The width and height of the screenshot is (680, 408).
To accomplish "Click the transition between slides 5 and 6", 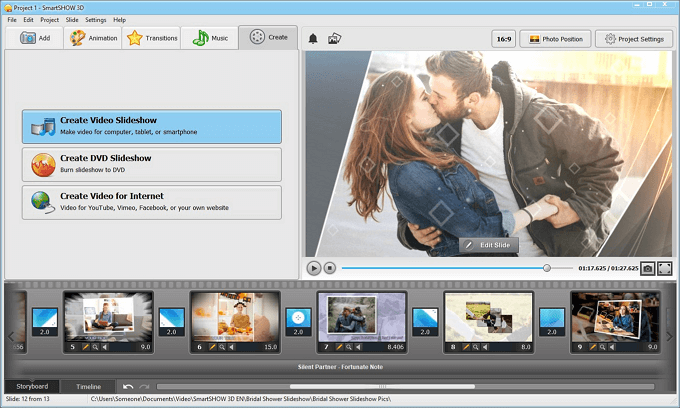I will pos(171,322).
